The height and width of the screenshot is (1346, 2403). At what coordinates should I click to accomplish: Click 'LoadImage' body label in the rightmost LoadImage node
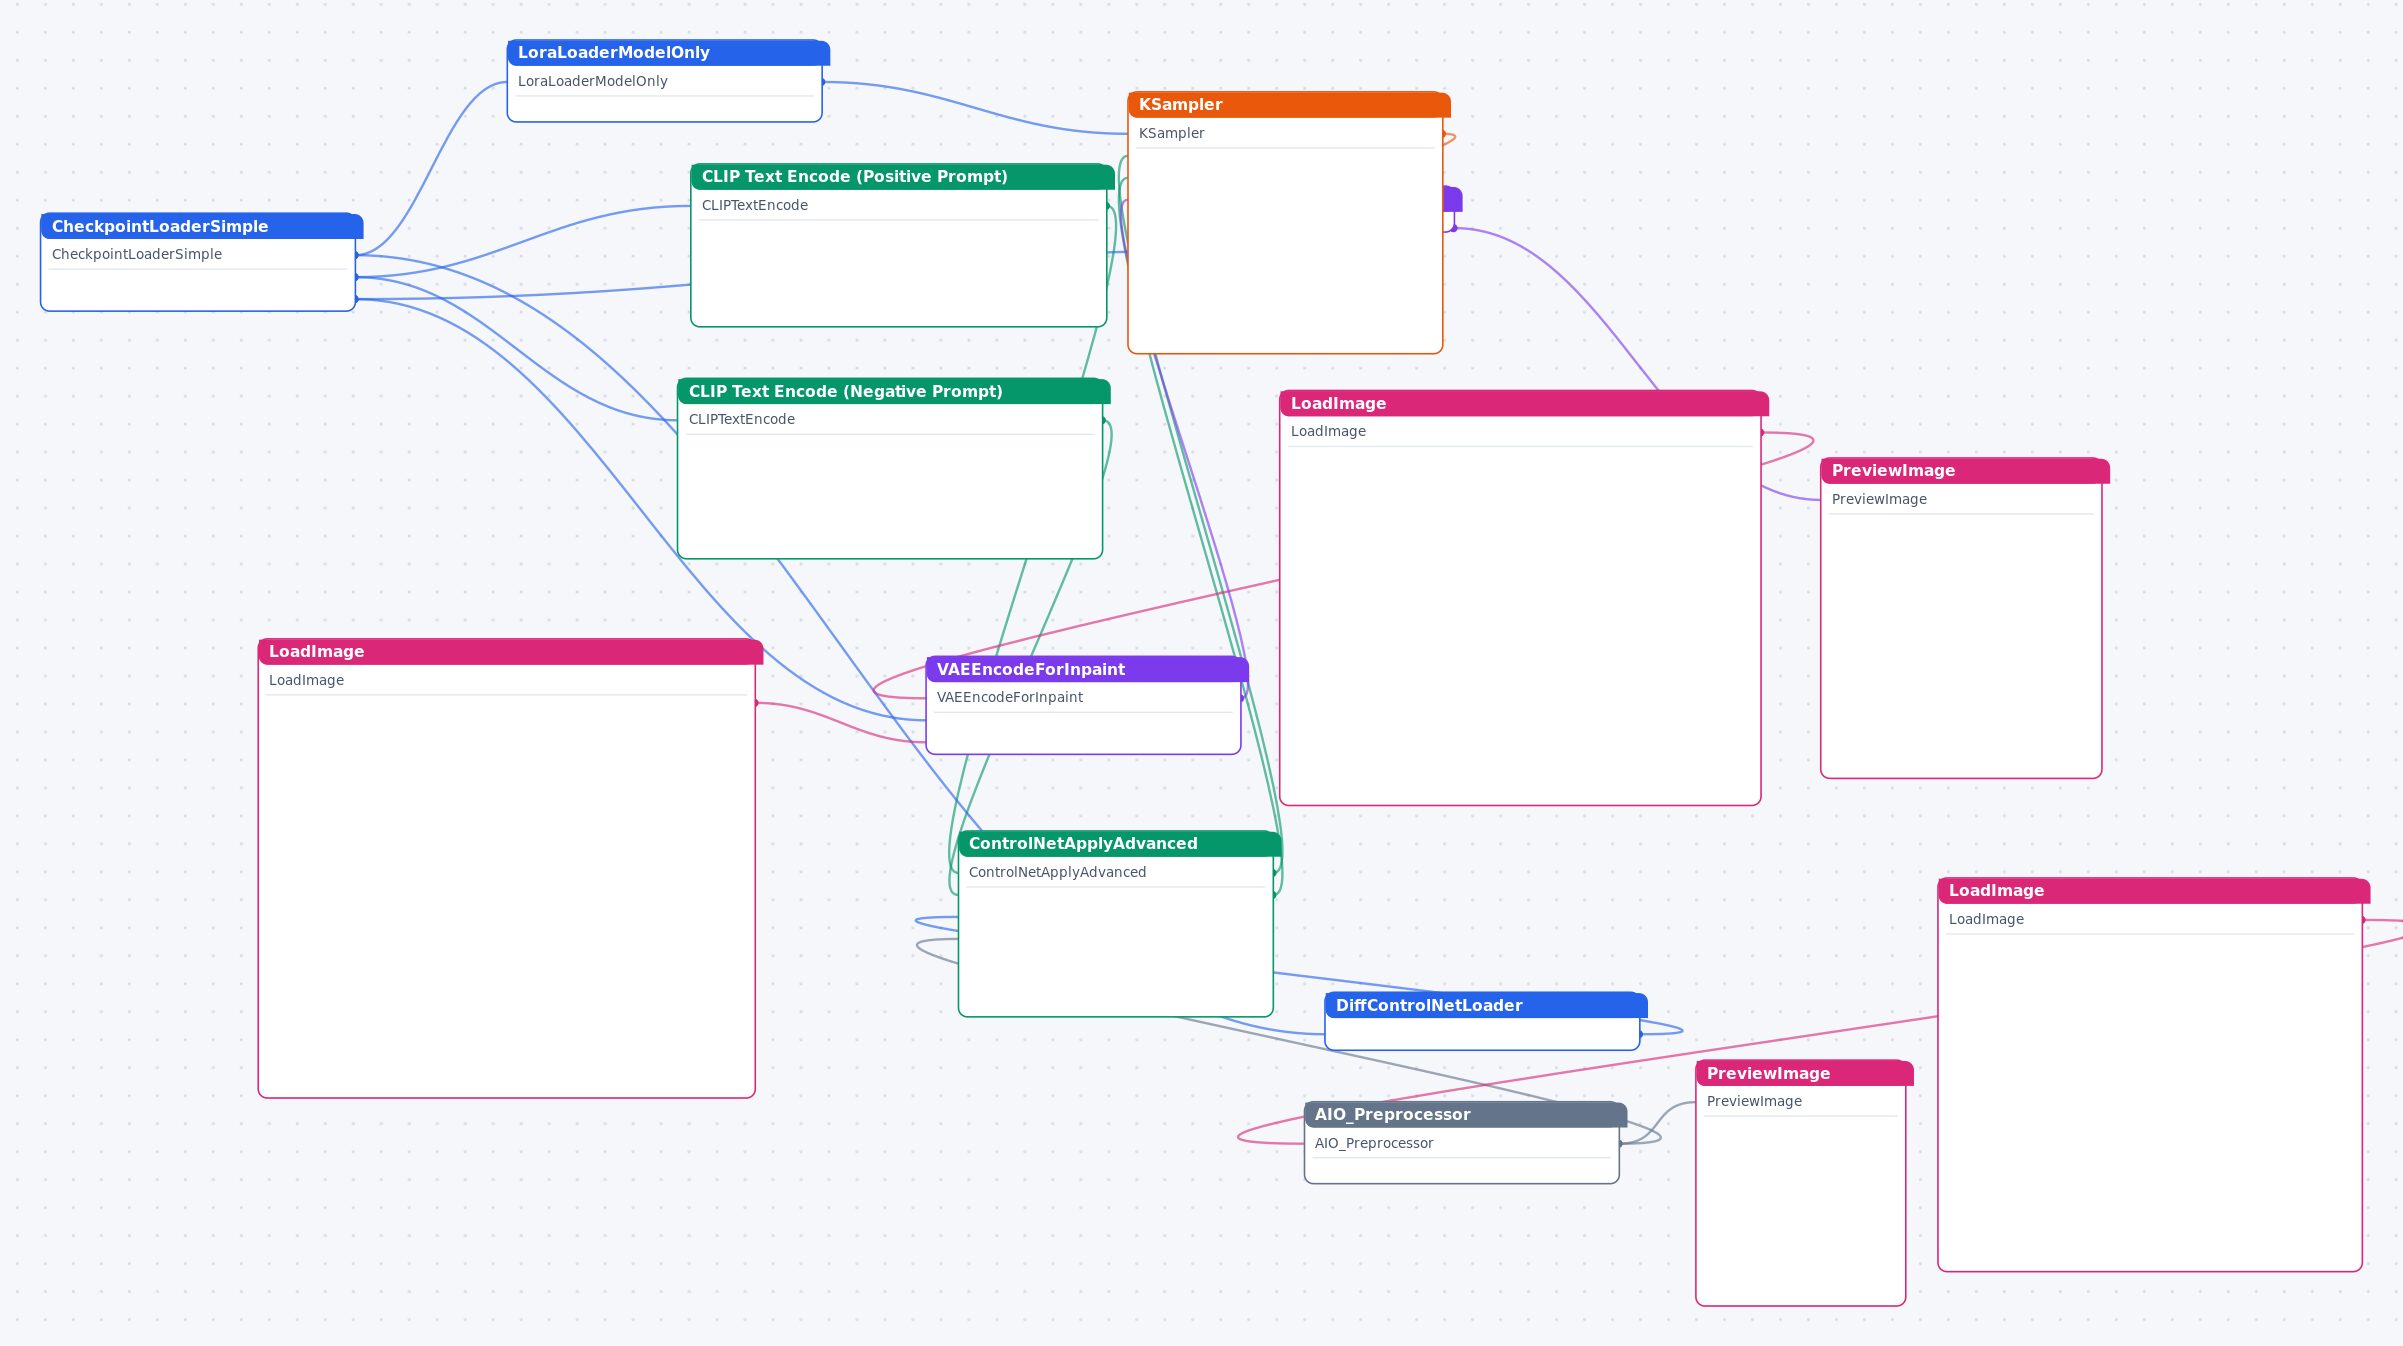click(x=1986, y=919)
